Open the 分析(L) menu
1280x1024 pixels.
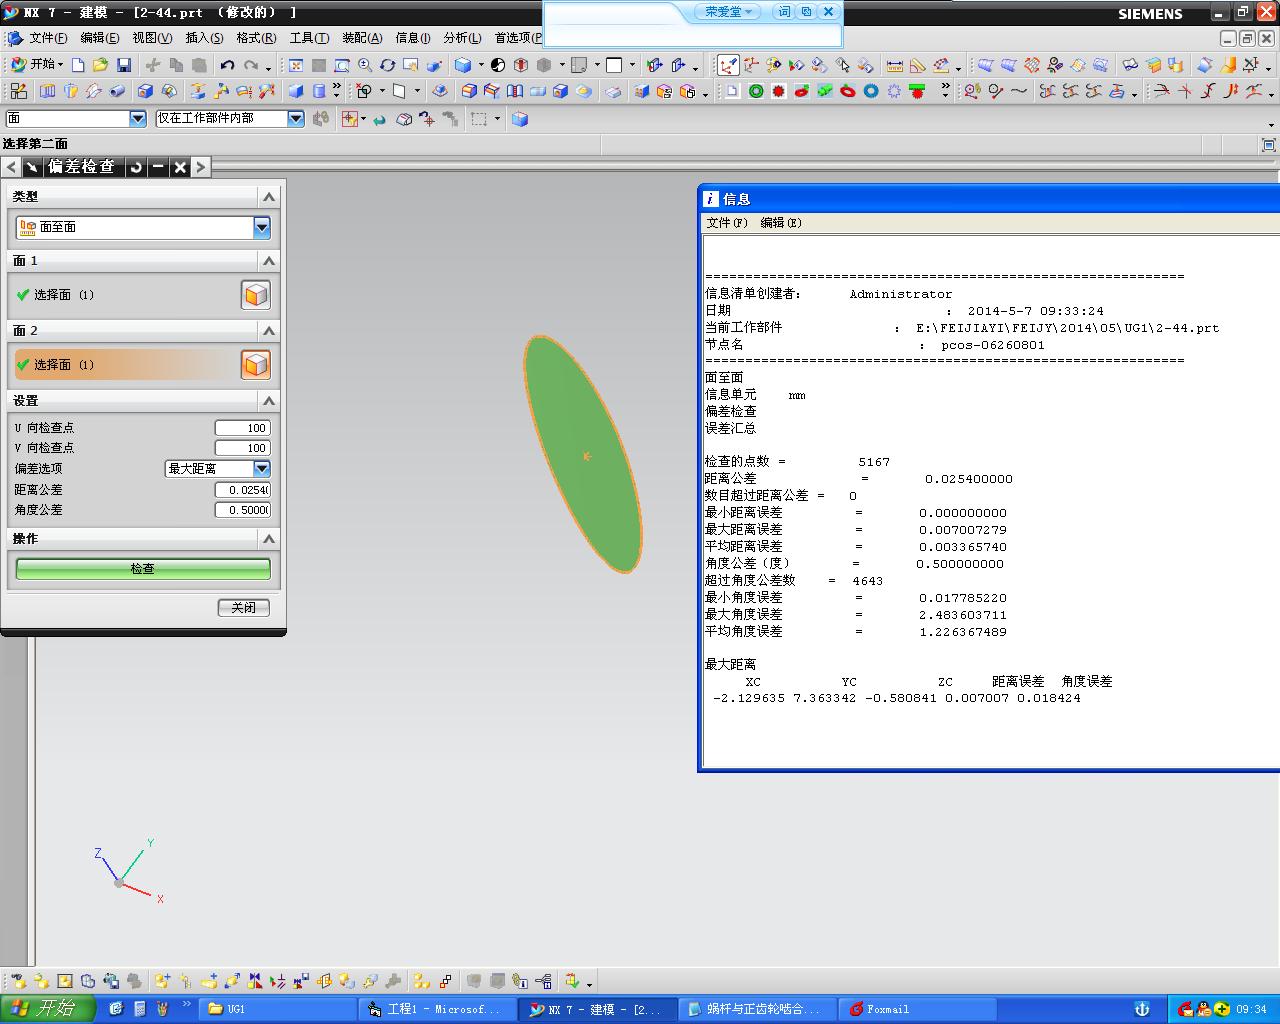click(x=462, y=38)
